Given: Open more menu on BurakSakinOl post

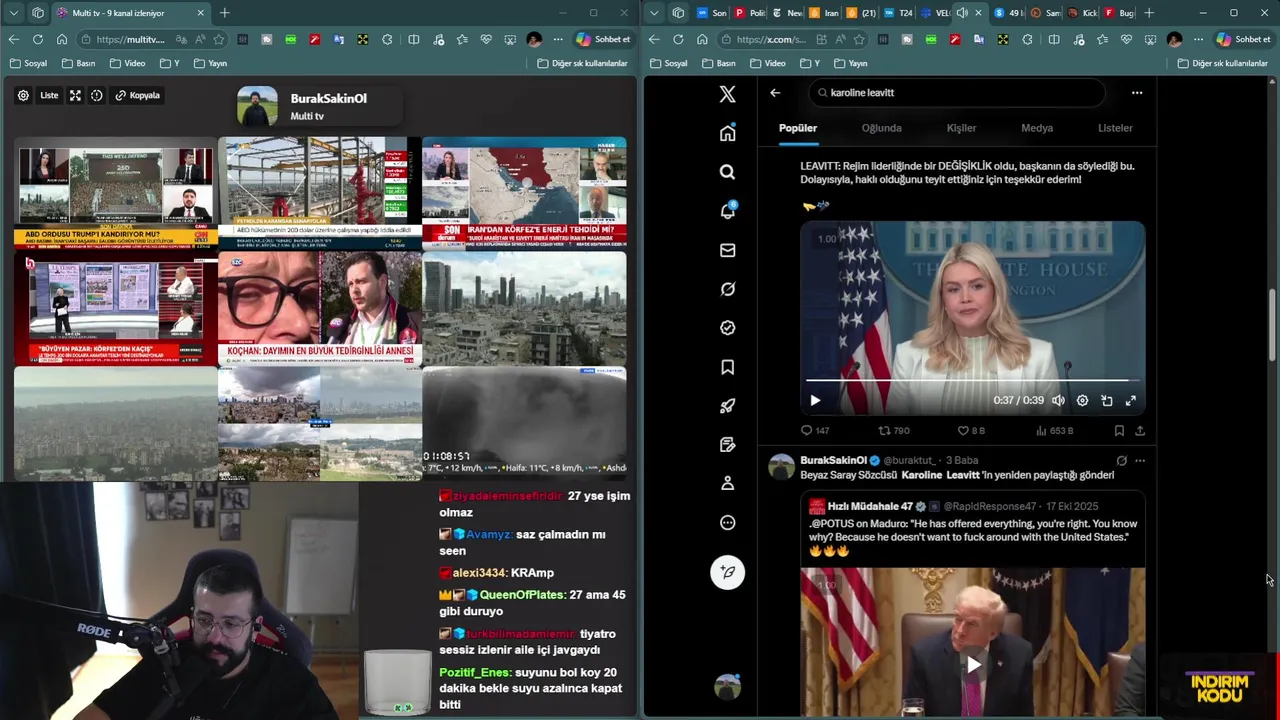Looking at the screenshot, I should (1140, 461).
